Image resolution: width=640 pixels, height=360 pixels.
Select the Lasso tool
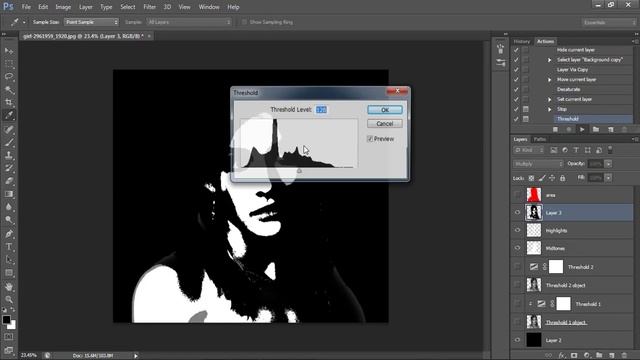[9, 77]
